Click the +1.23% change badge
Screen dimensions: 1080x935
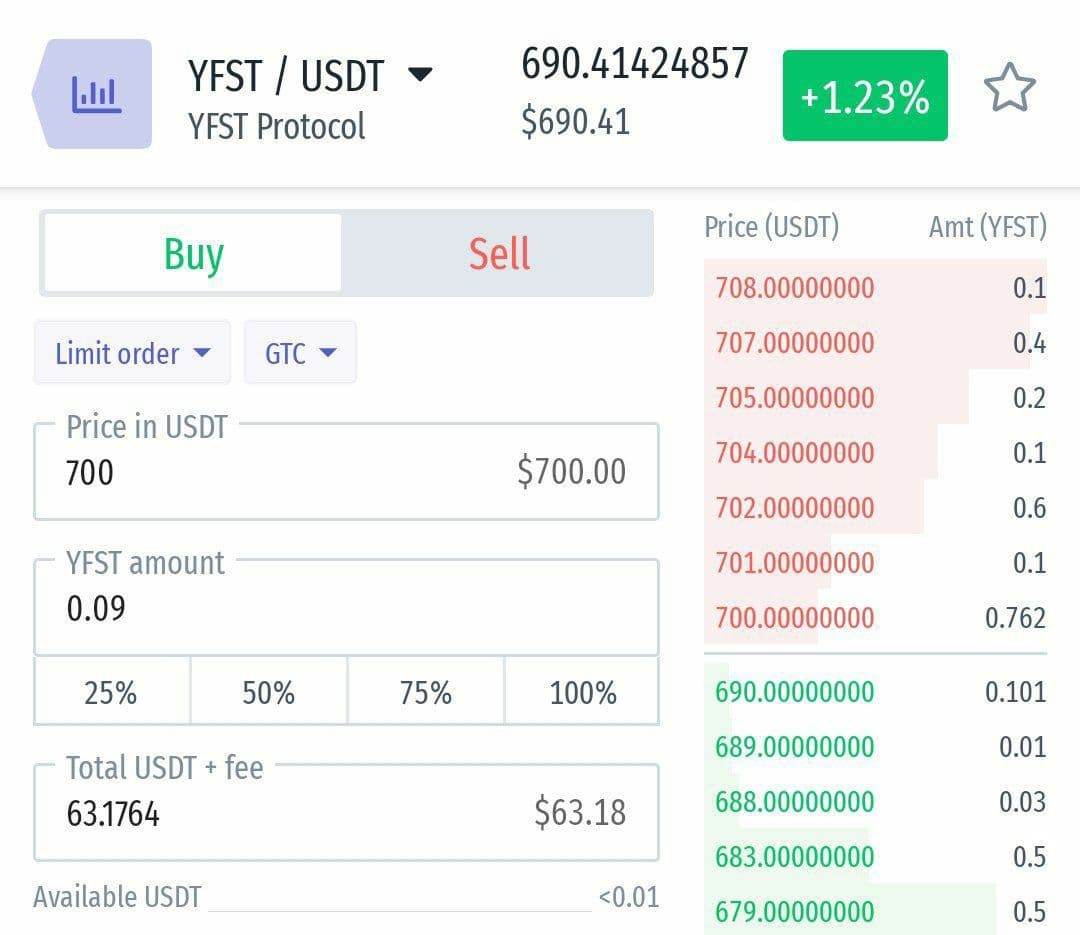coord(865,96)
